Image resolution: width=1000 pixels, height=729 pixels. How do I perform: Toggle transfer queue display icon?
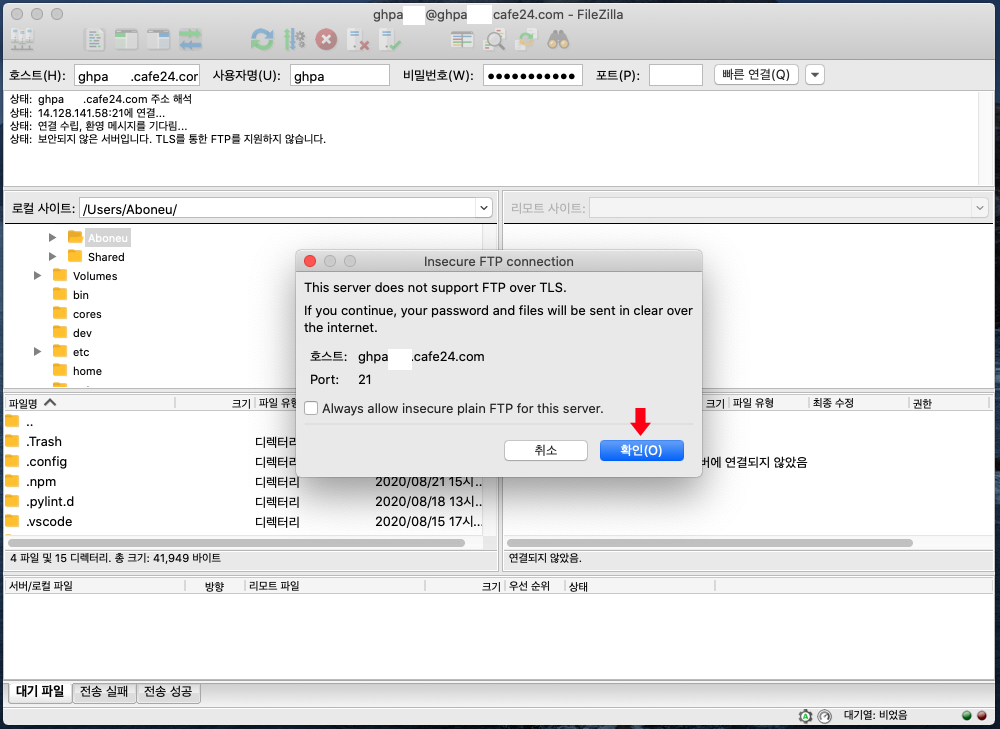click(190, 40)
